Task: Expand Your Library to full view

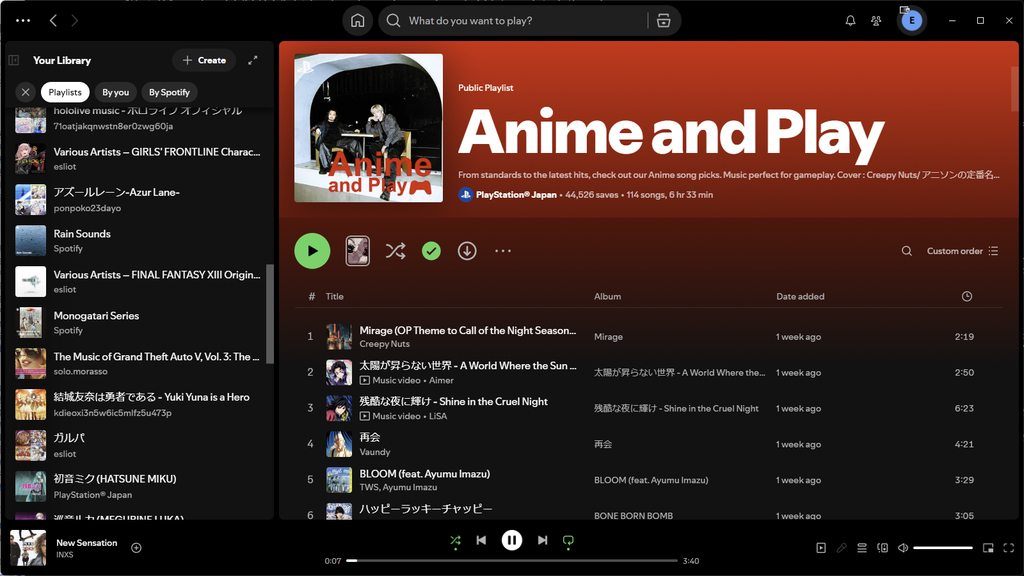Action: click(x=253, y=60)
